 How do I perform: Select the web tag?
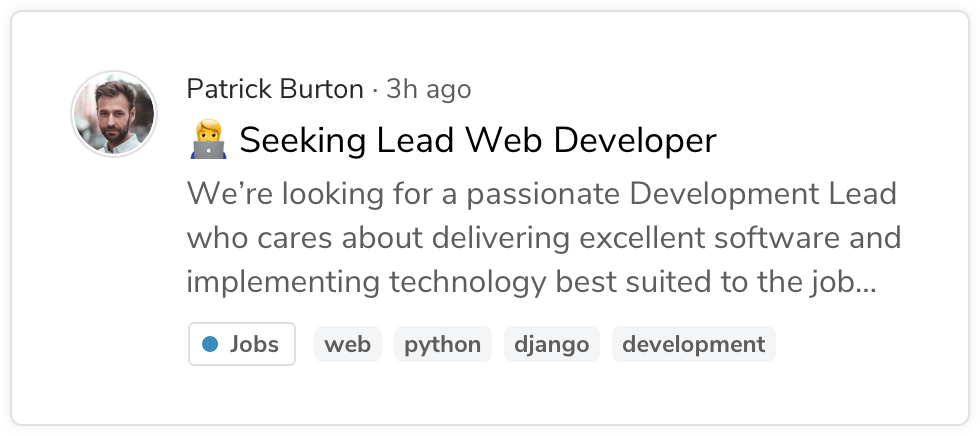point(348,344)
